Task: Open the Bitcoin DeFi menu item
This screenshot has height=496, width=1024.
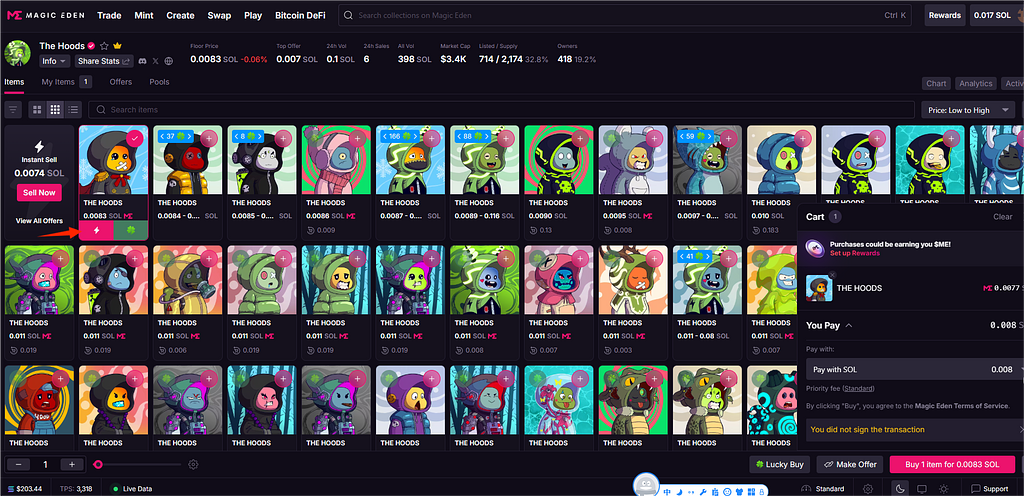Action: point(302,15)
